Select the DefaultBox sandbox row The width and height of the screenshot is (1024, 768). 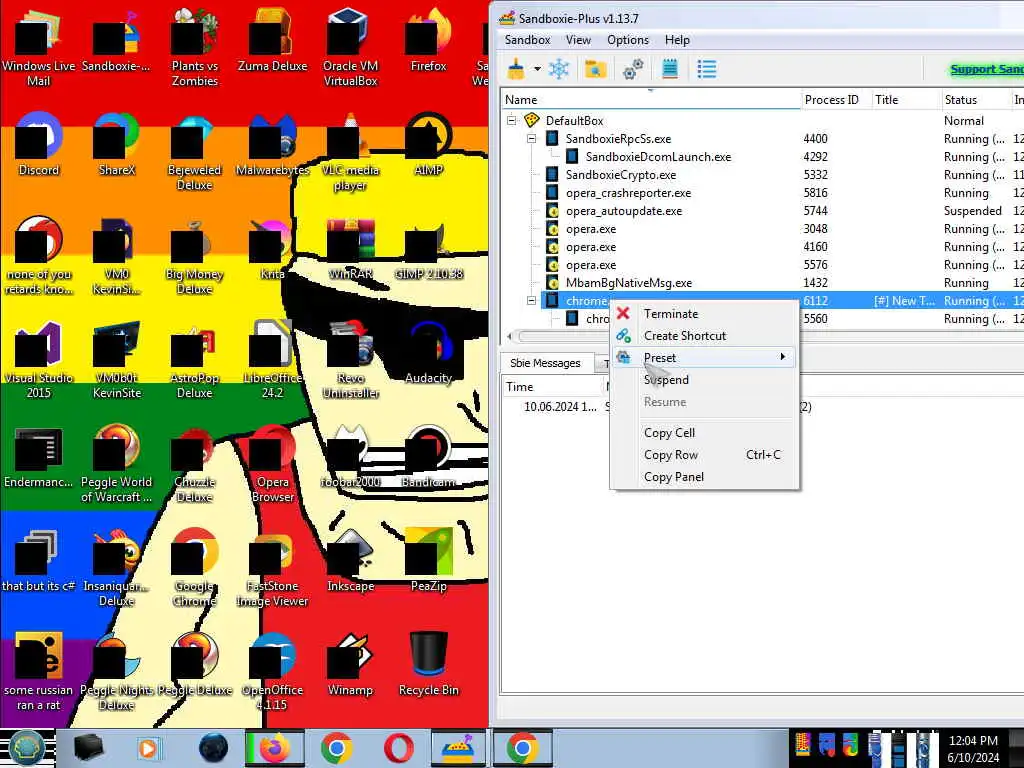762,120
